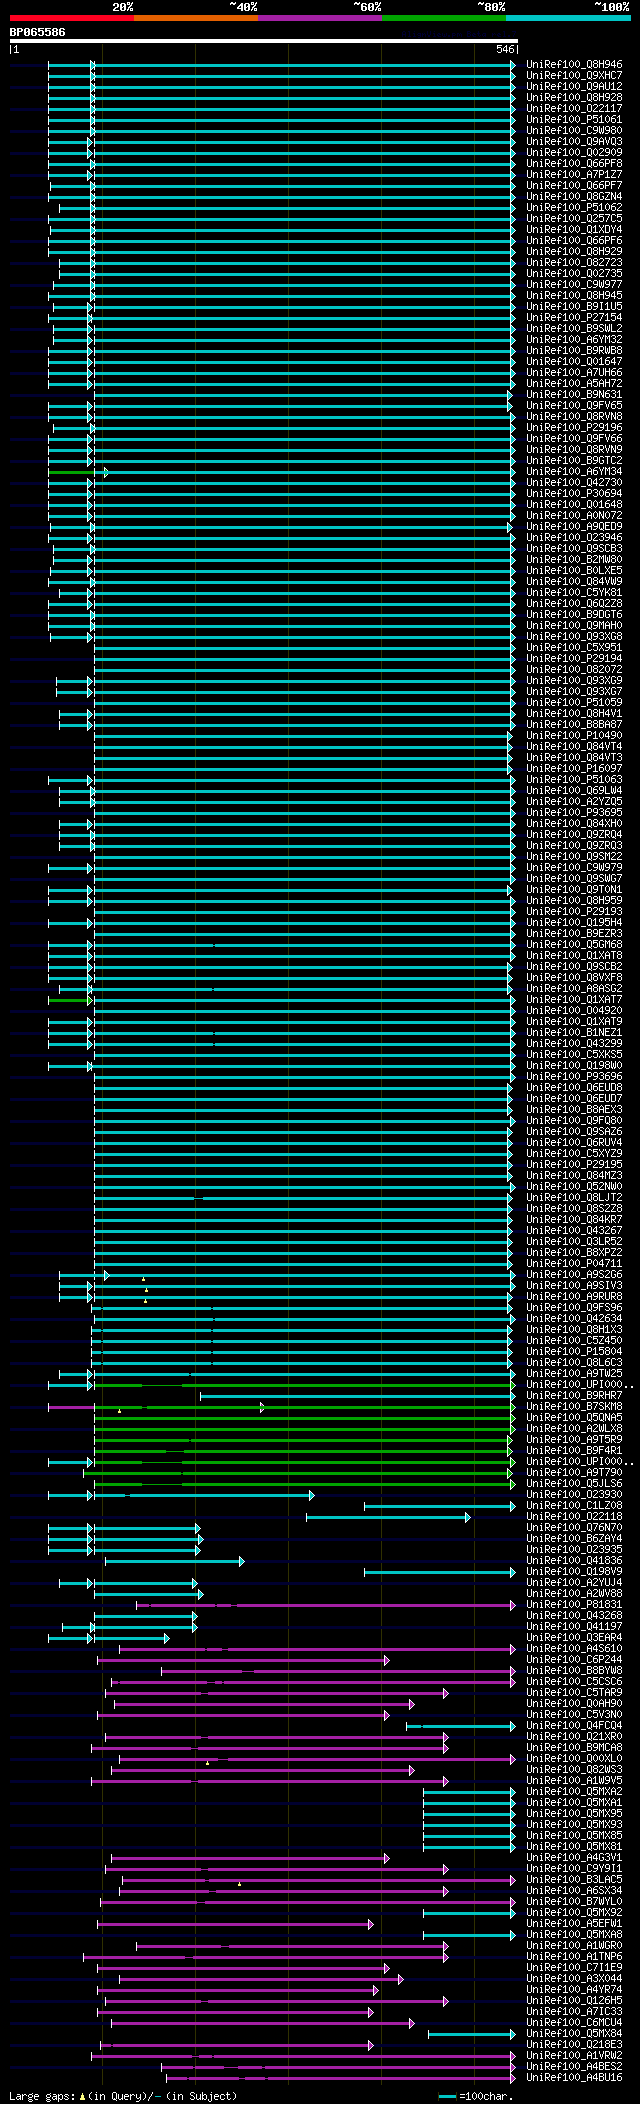The image size is (640, 2104).
Task: Open hit UniRef100_P51061
Action: pos(574,120)
